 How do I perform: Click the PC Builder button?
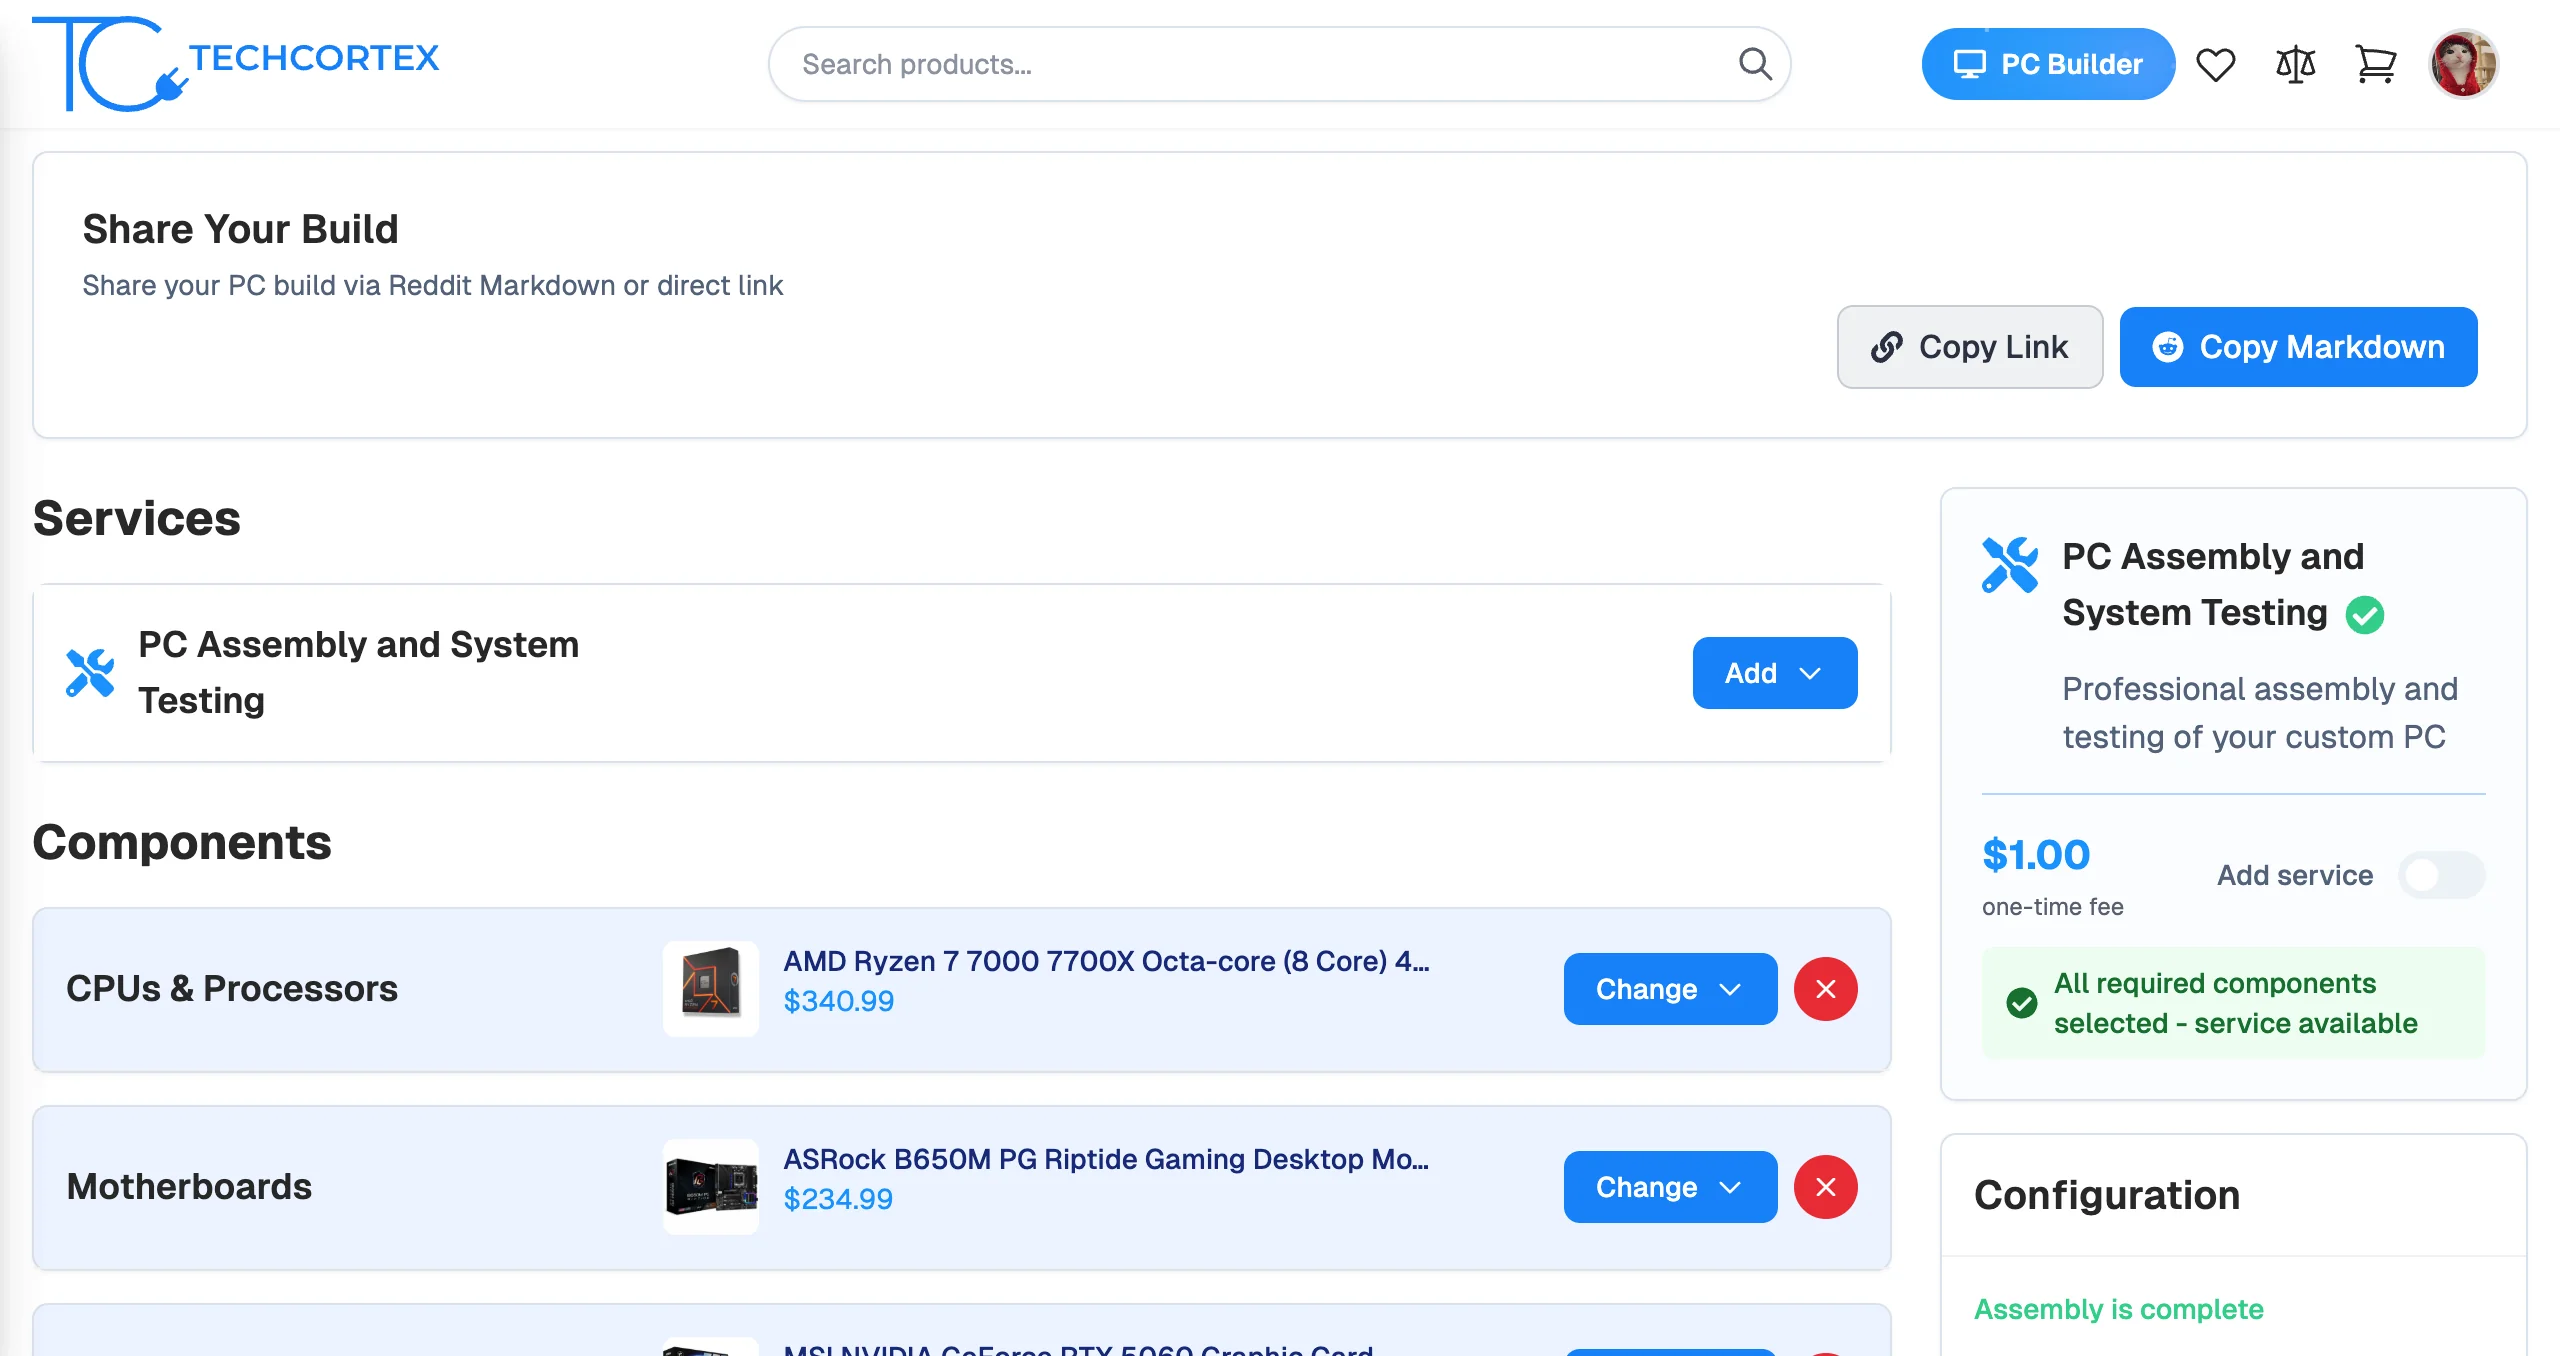coord(2048,64)
